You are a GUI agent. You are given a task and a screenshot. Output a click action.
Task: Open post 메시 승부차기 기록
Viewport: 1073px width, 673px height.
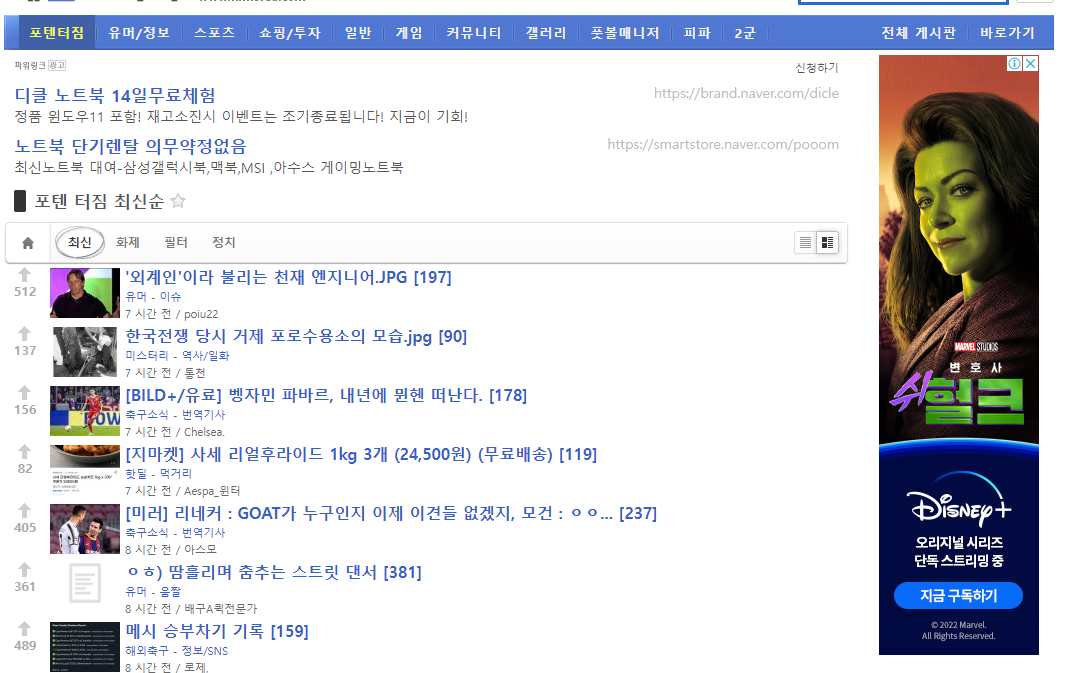click(x=217, y=631)
